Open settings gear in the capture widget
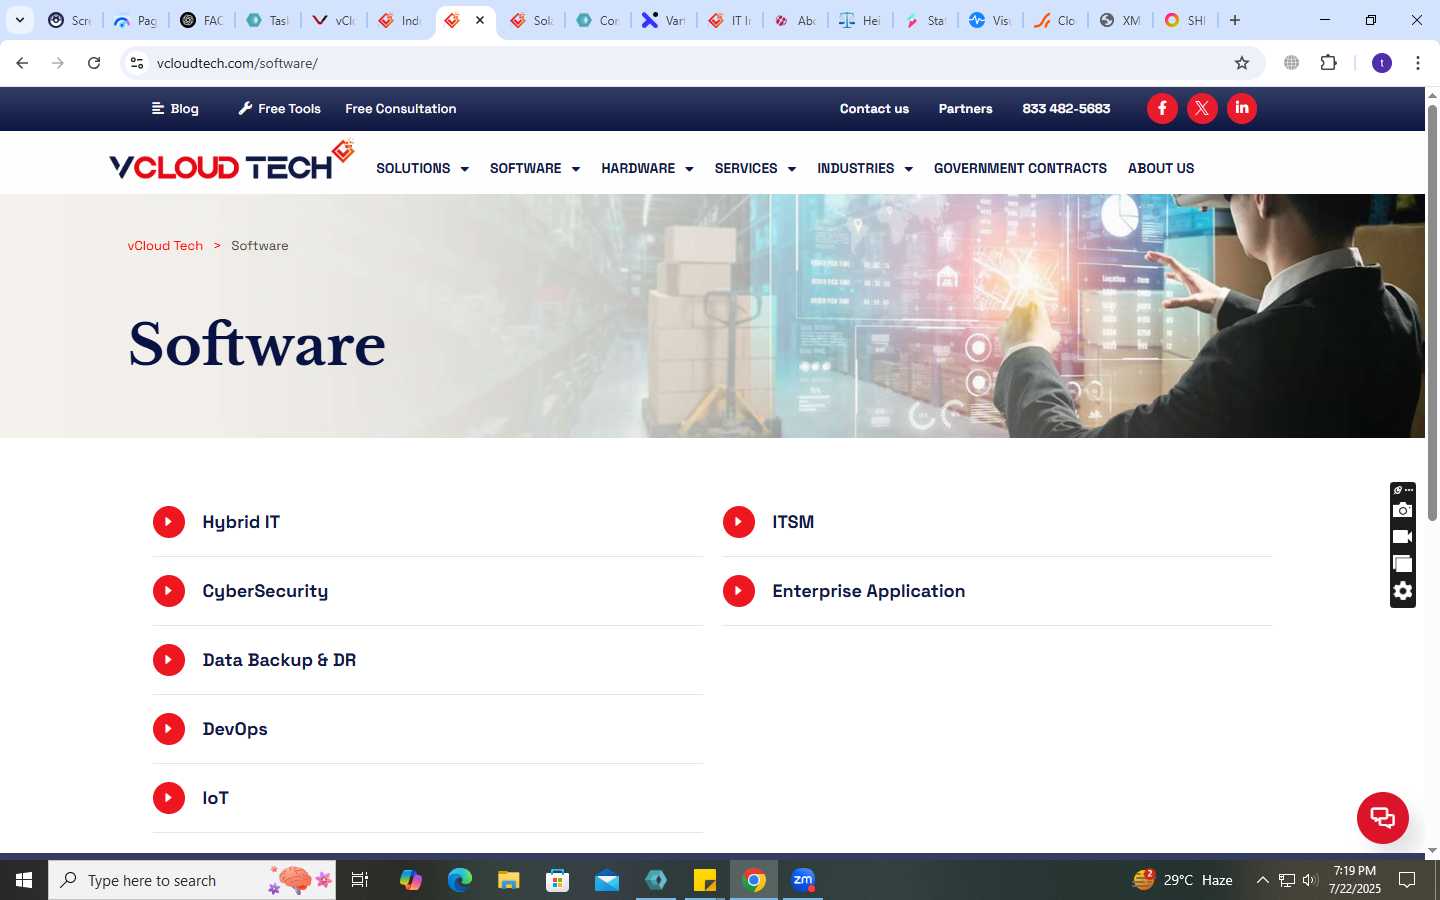 1403,591
